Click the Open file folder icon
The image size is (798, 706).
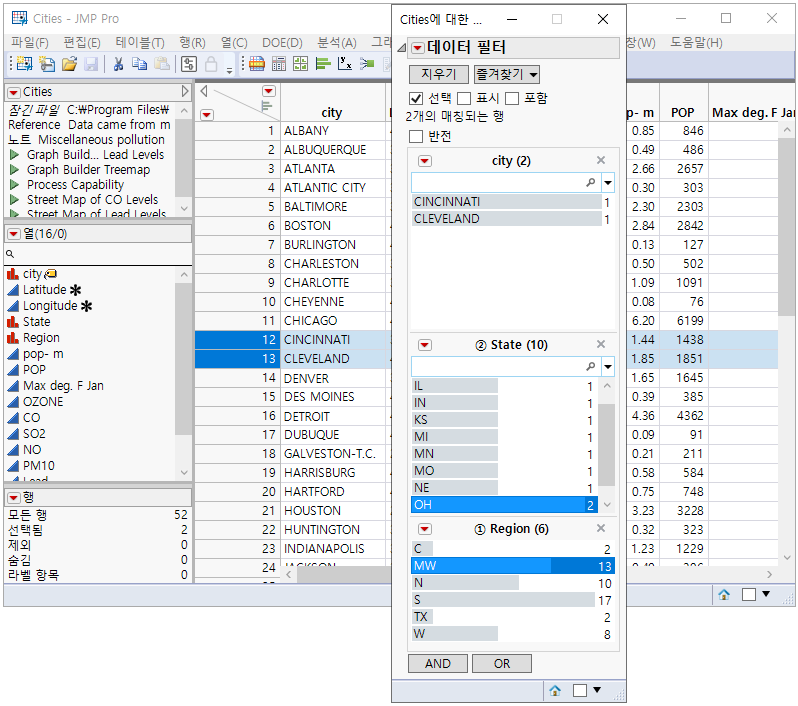pyautogui.click(x=69, y=64)
